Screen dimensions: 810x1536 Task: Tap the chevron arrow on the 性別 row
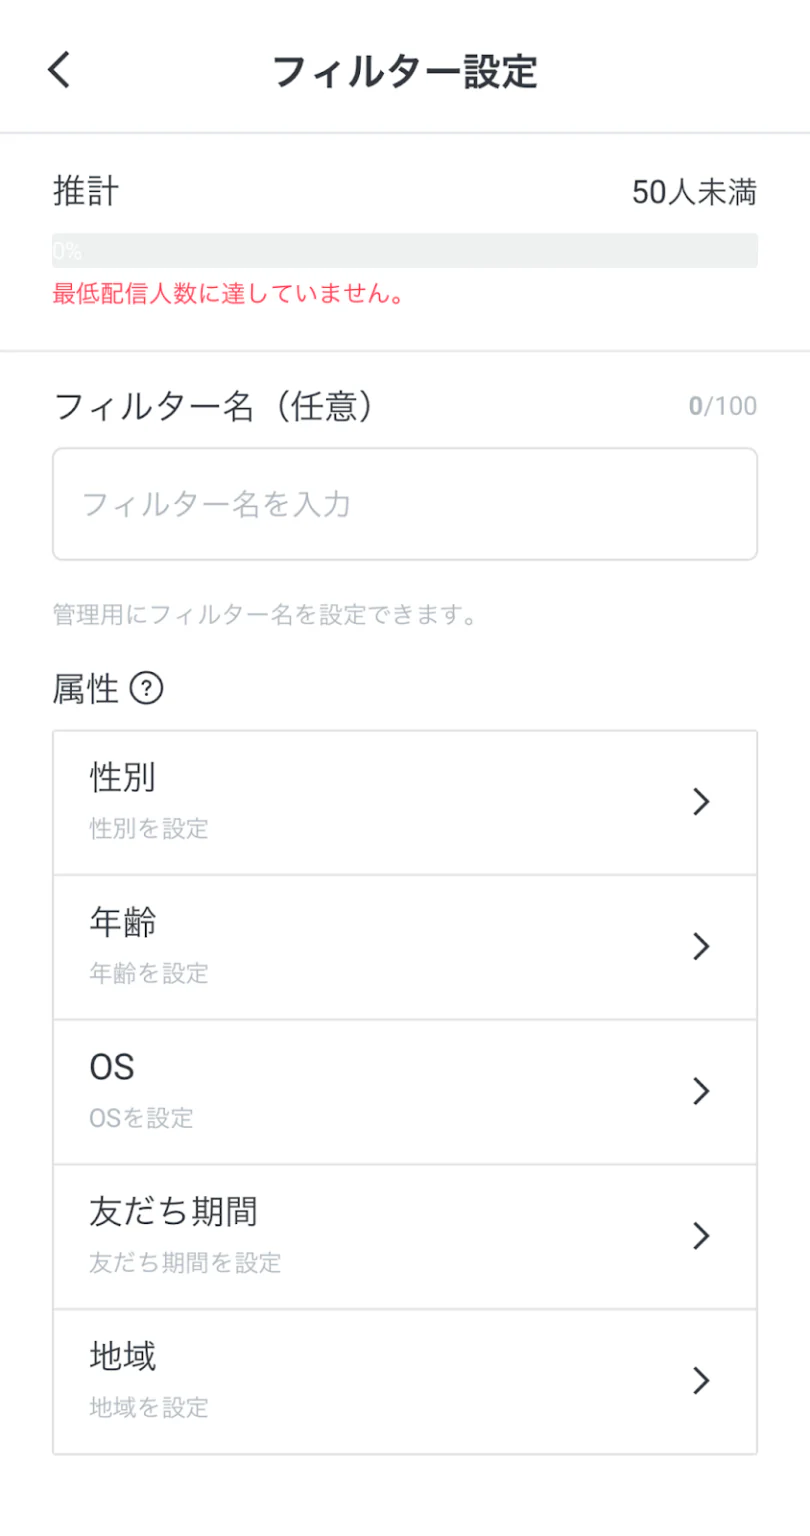(701, 802)
